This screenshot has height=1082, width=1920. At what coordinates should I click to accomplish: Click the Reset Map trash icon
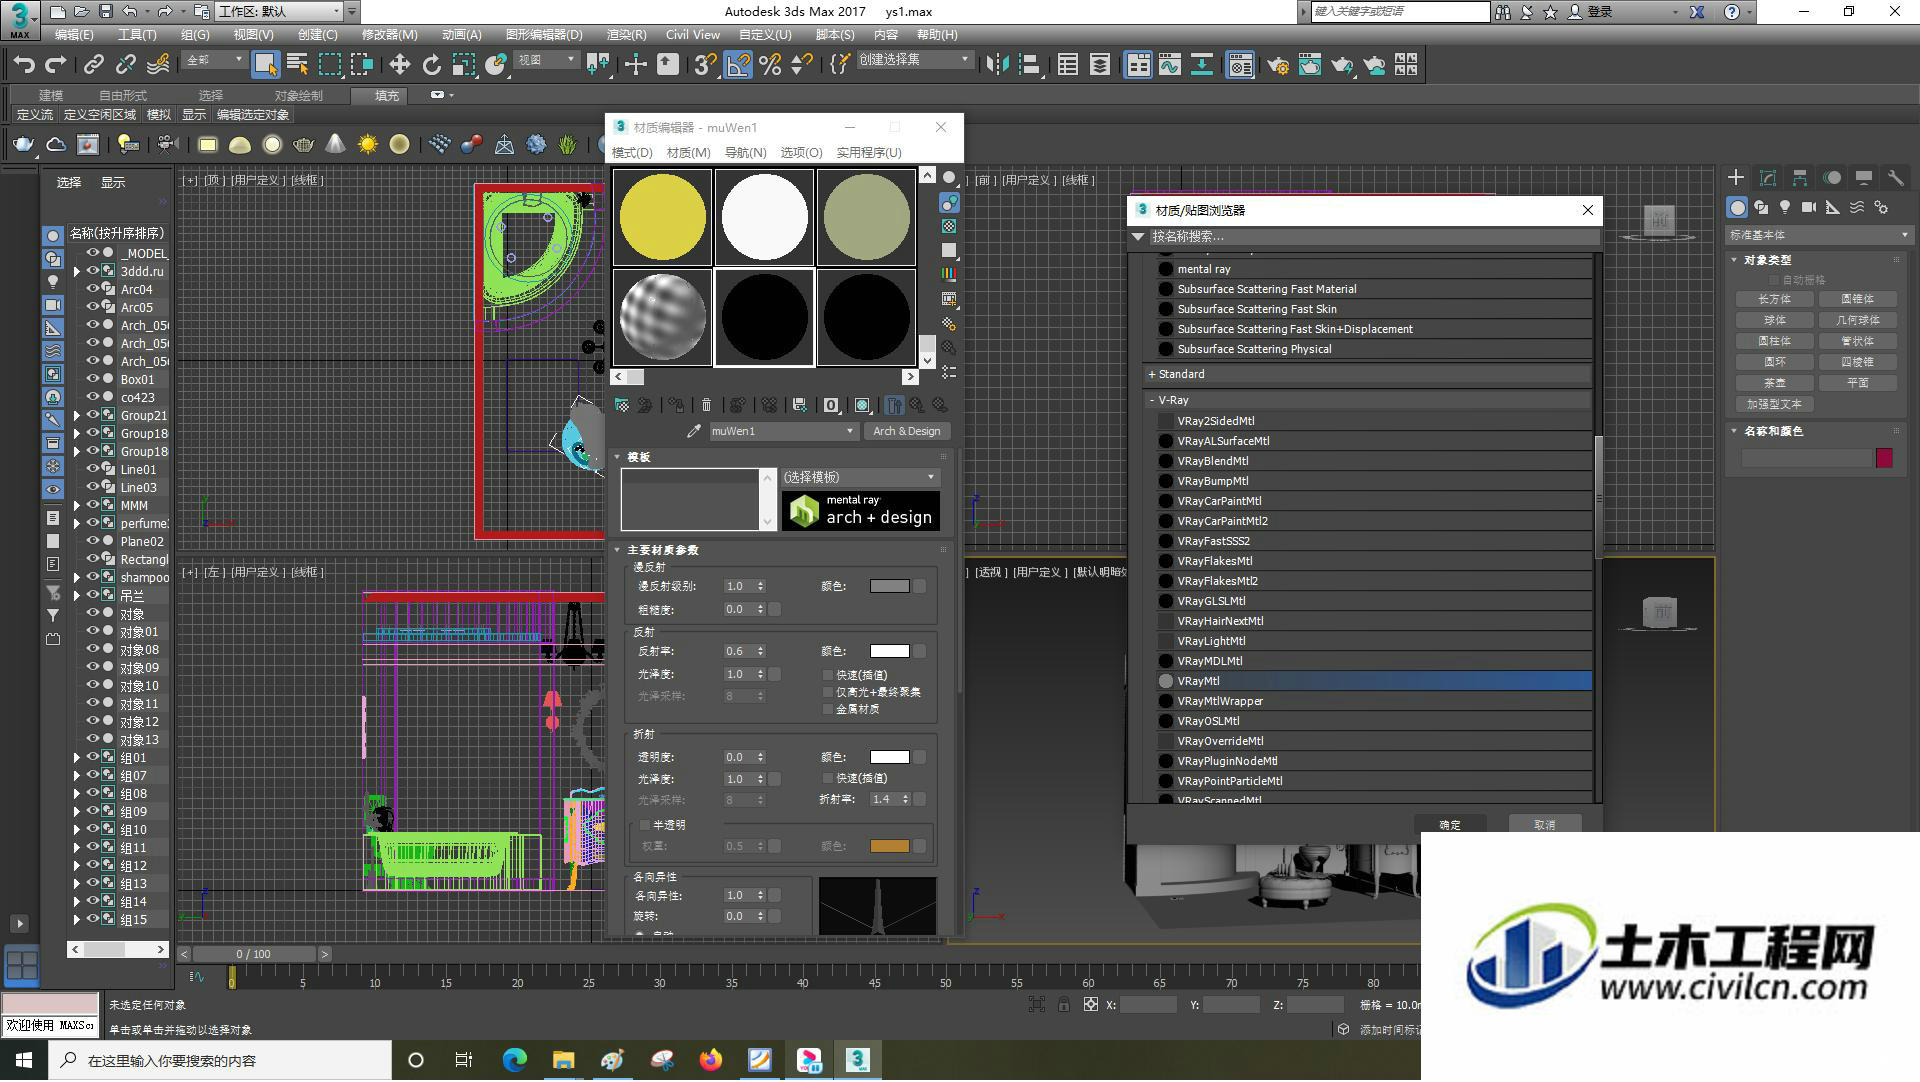coord(706,405)
